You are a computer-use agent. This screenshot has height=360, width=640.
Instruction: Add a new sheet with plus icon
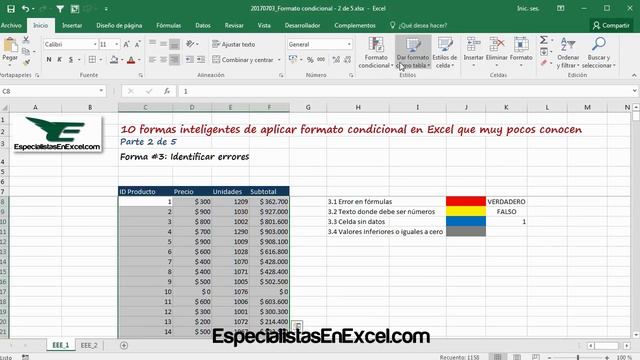click(124, 345)
